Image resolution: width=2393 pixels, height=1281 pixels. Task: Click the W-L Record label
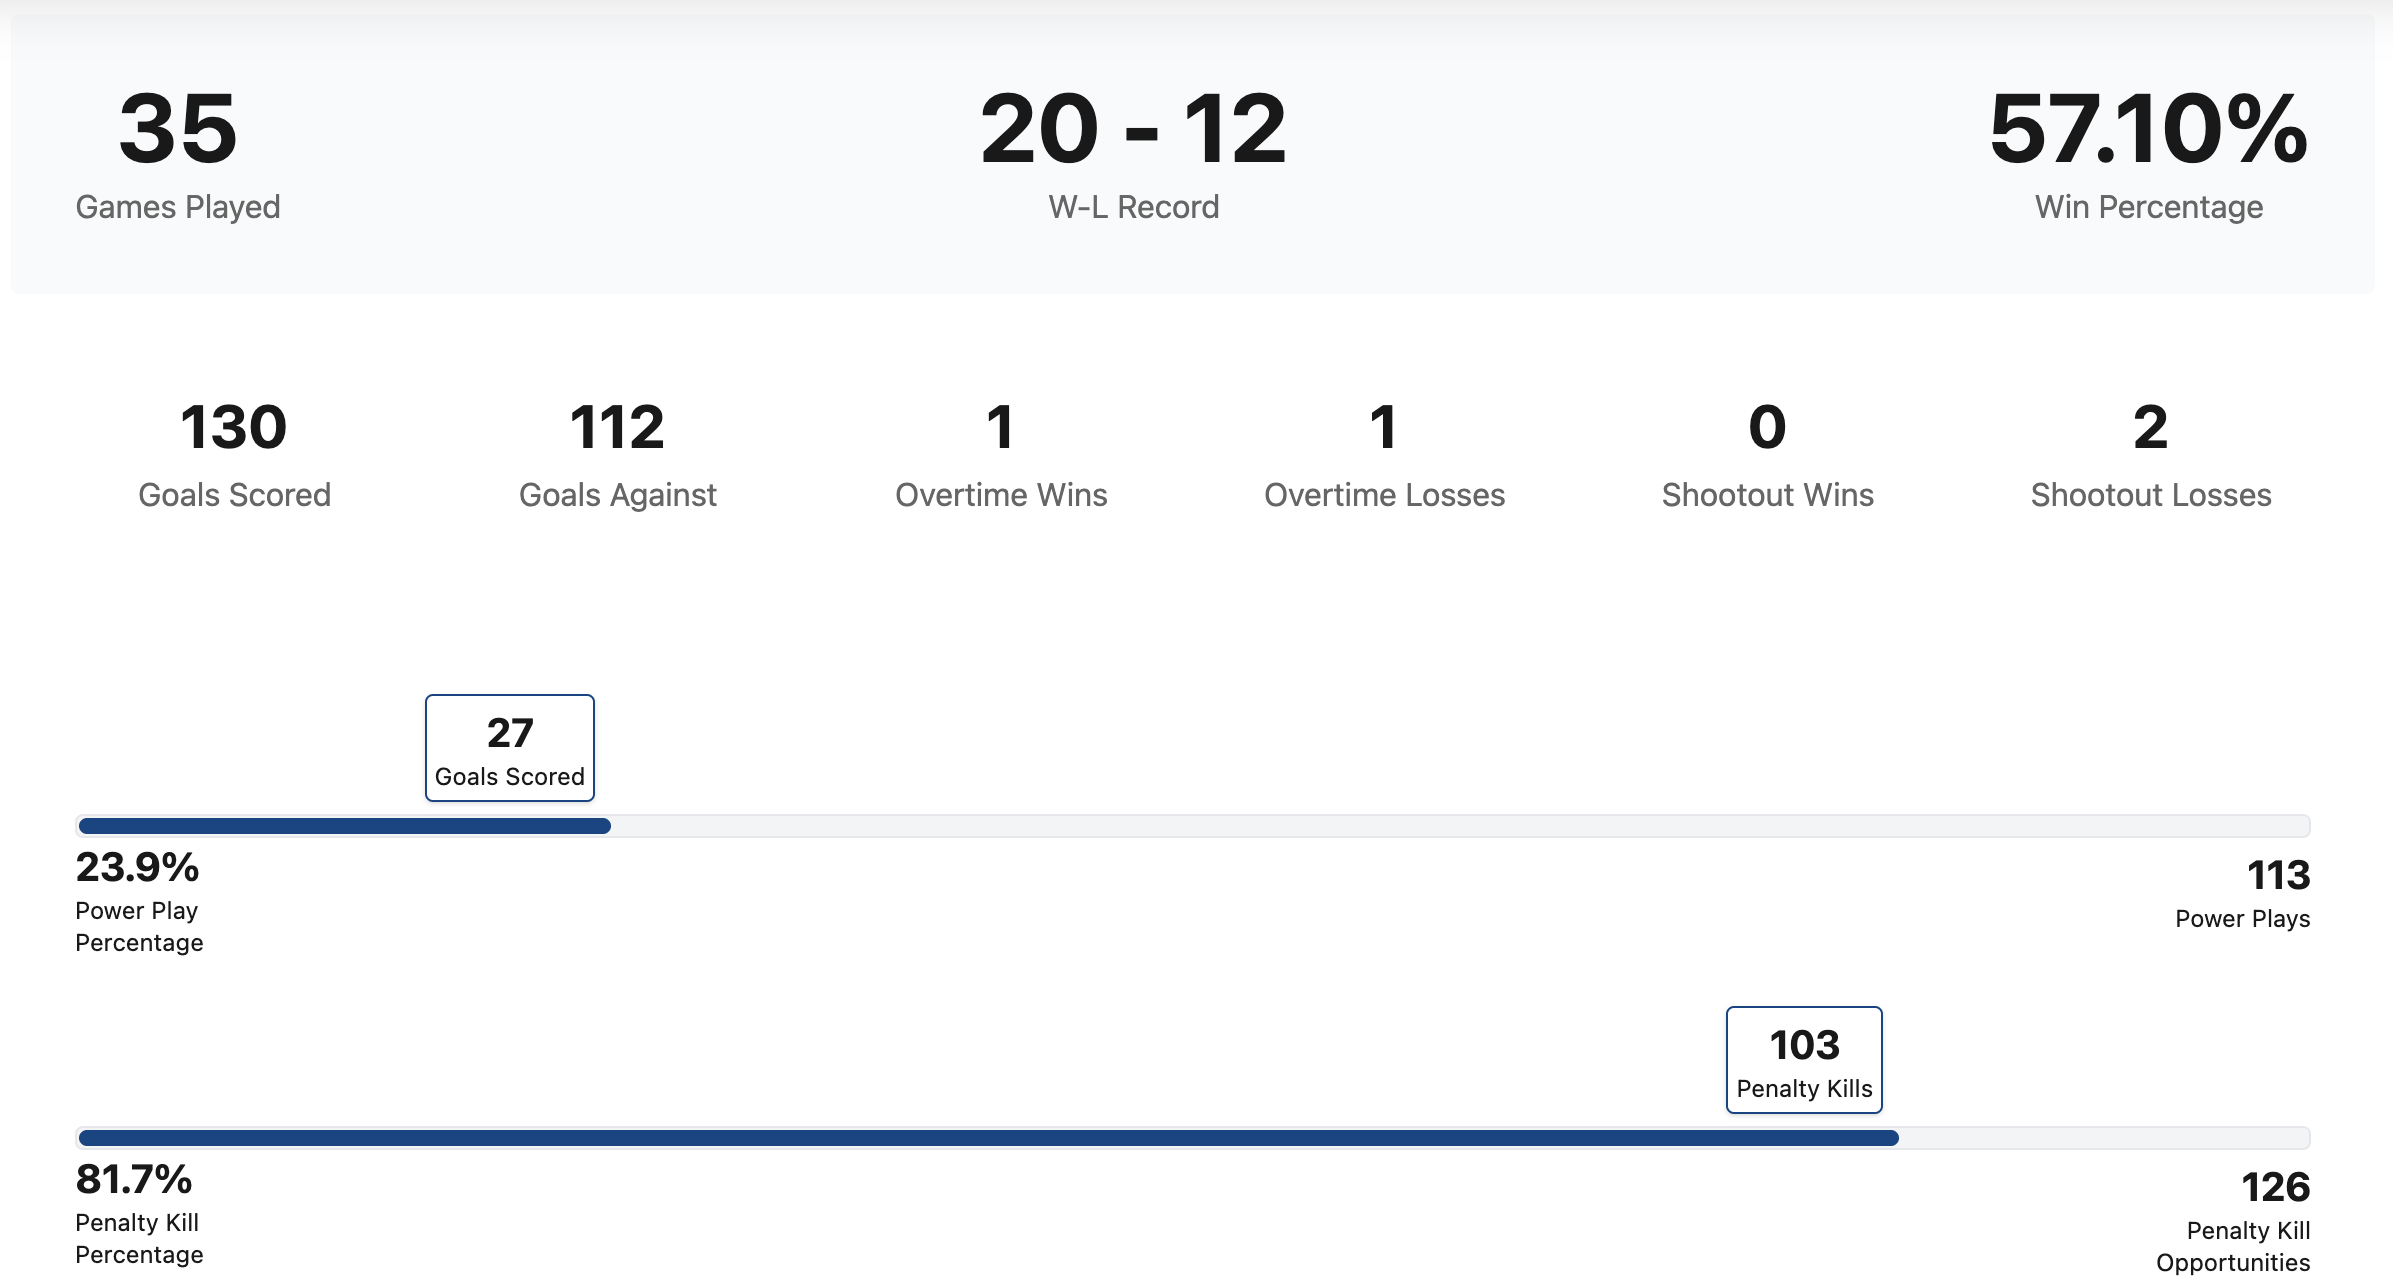click(x=1133, y=207)
